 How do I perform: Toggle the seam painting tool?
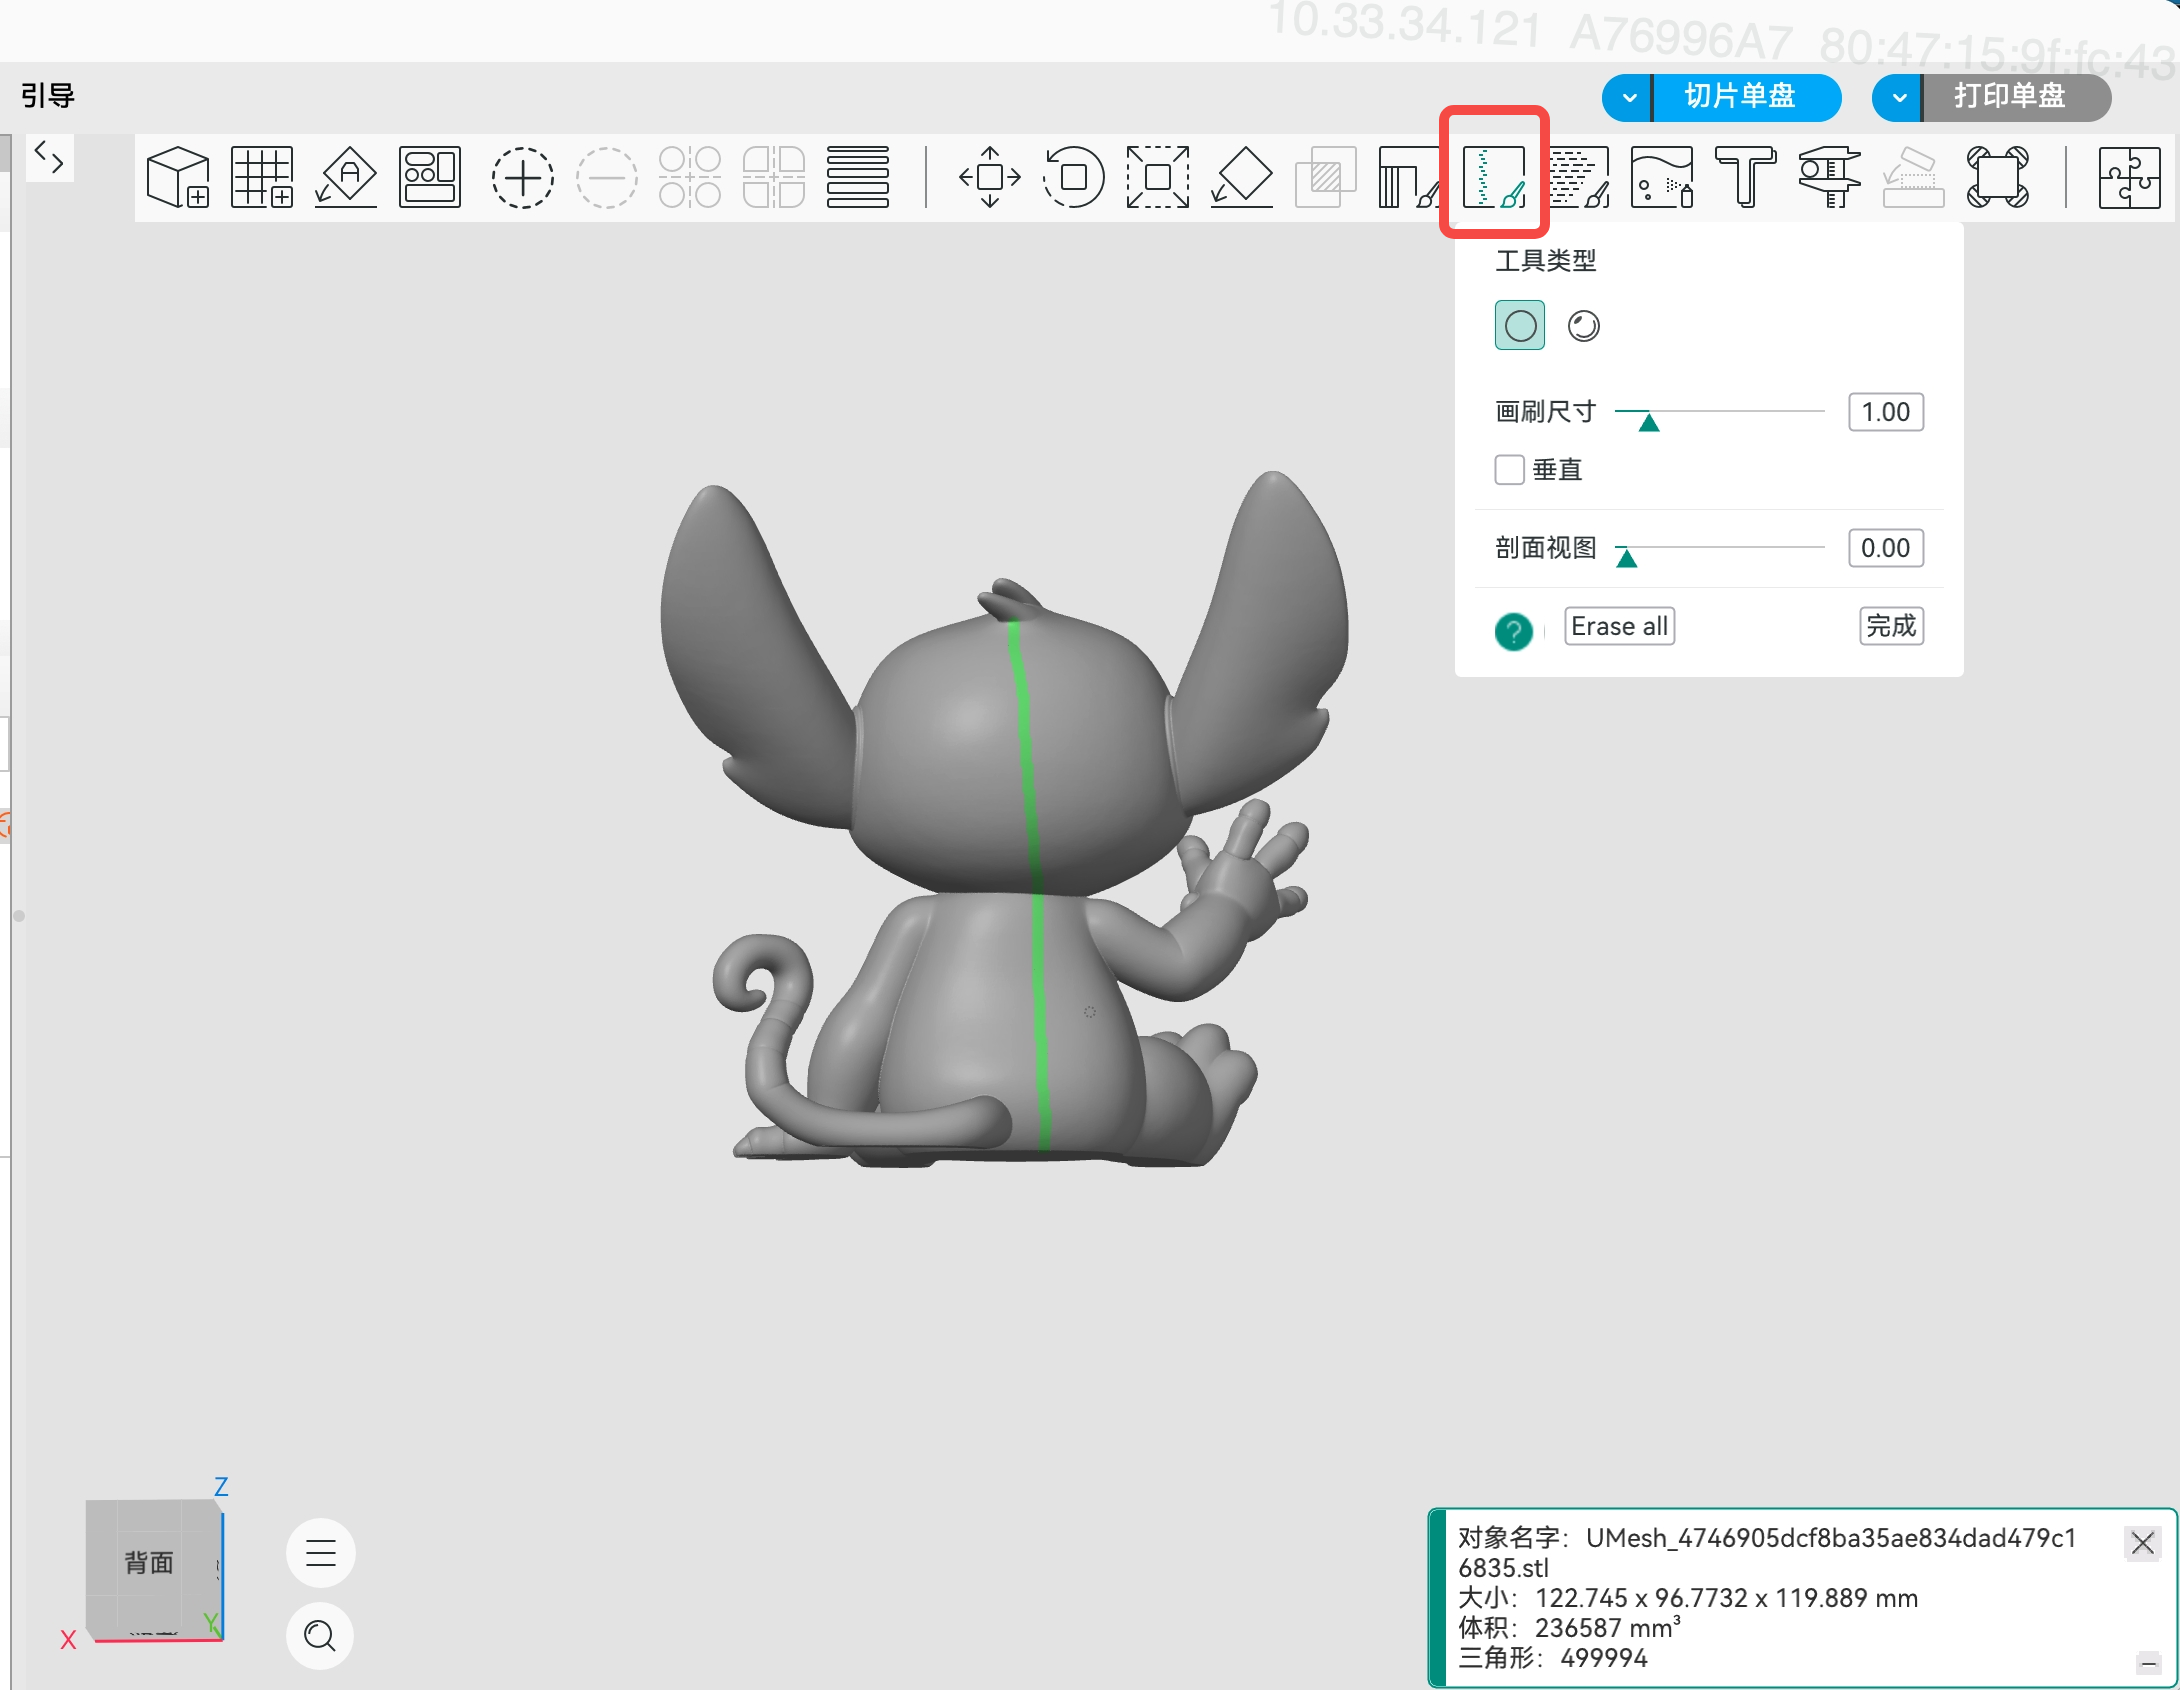1494,177
